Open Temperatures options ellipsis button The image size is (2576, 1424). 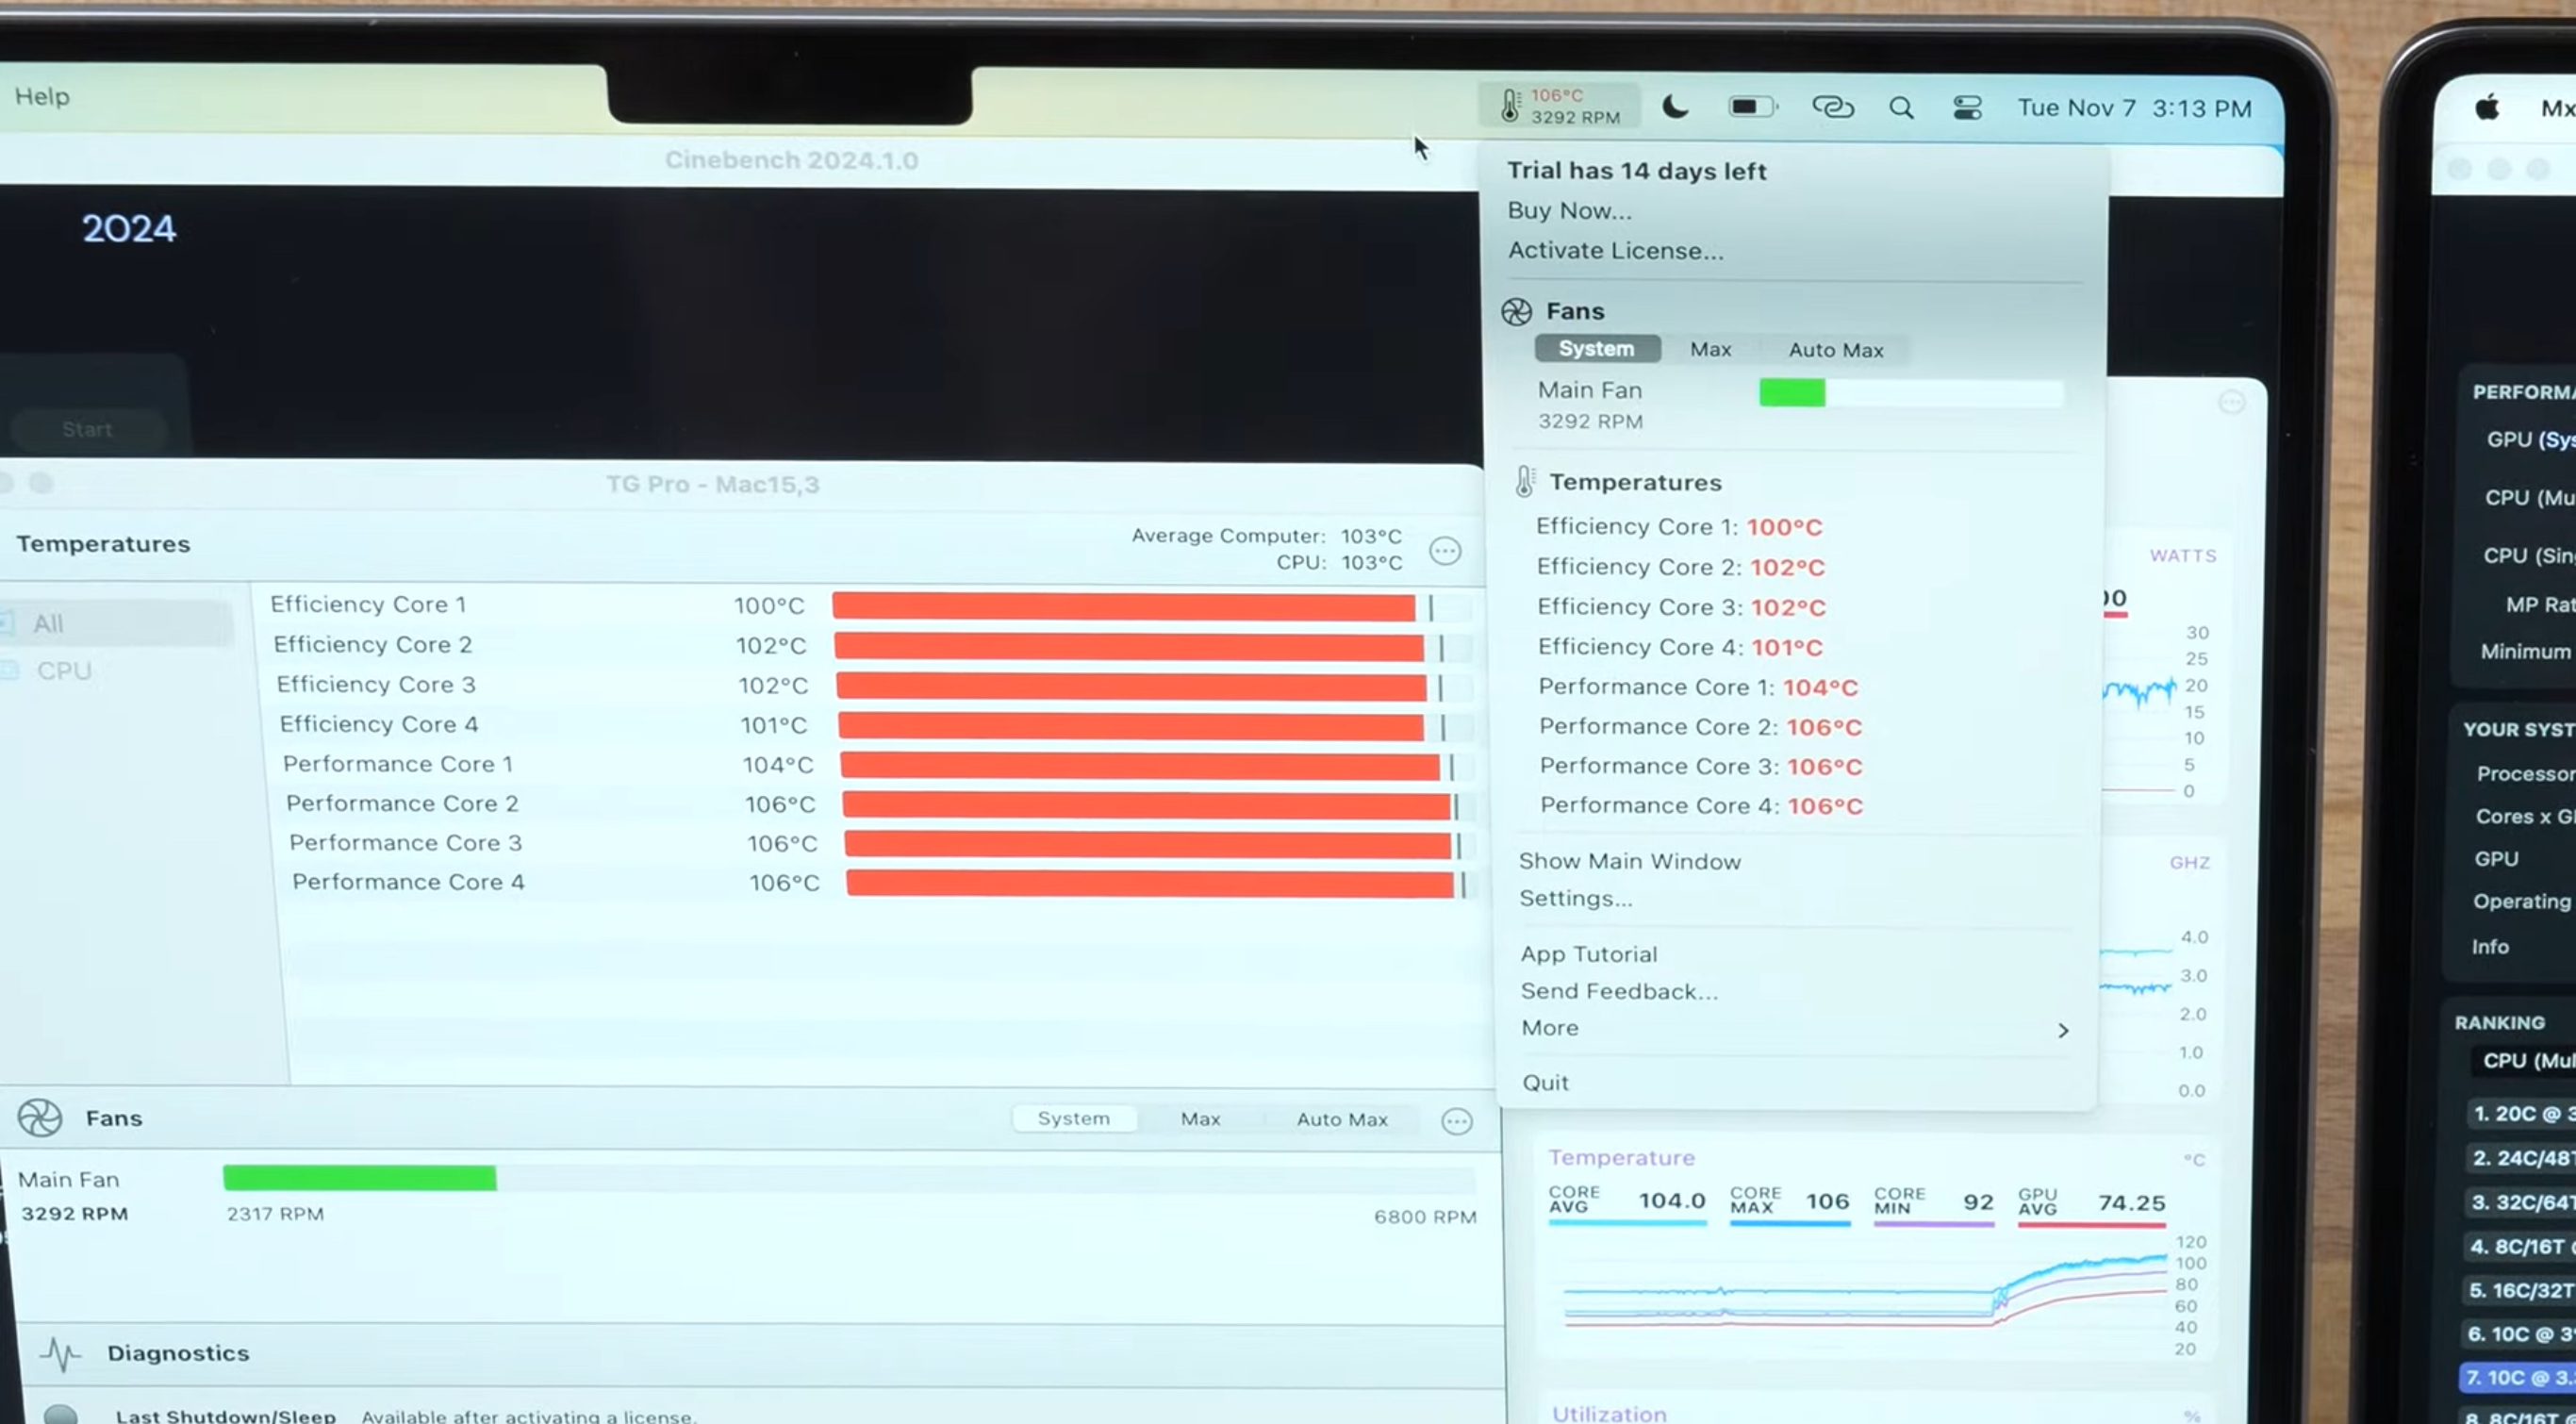pyautogui.click(x=1444, y=551)
